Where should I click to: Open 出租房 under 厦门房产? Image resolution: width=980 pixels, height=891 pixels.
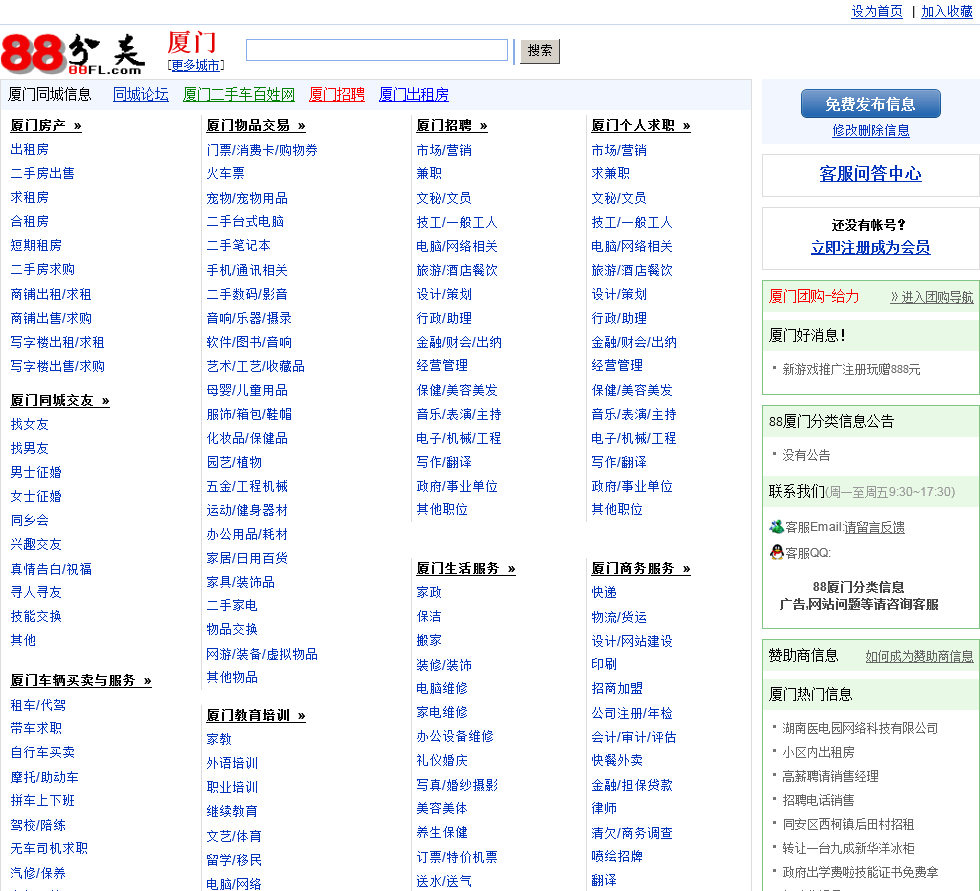29,149
